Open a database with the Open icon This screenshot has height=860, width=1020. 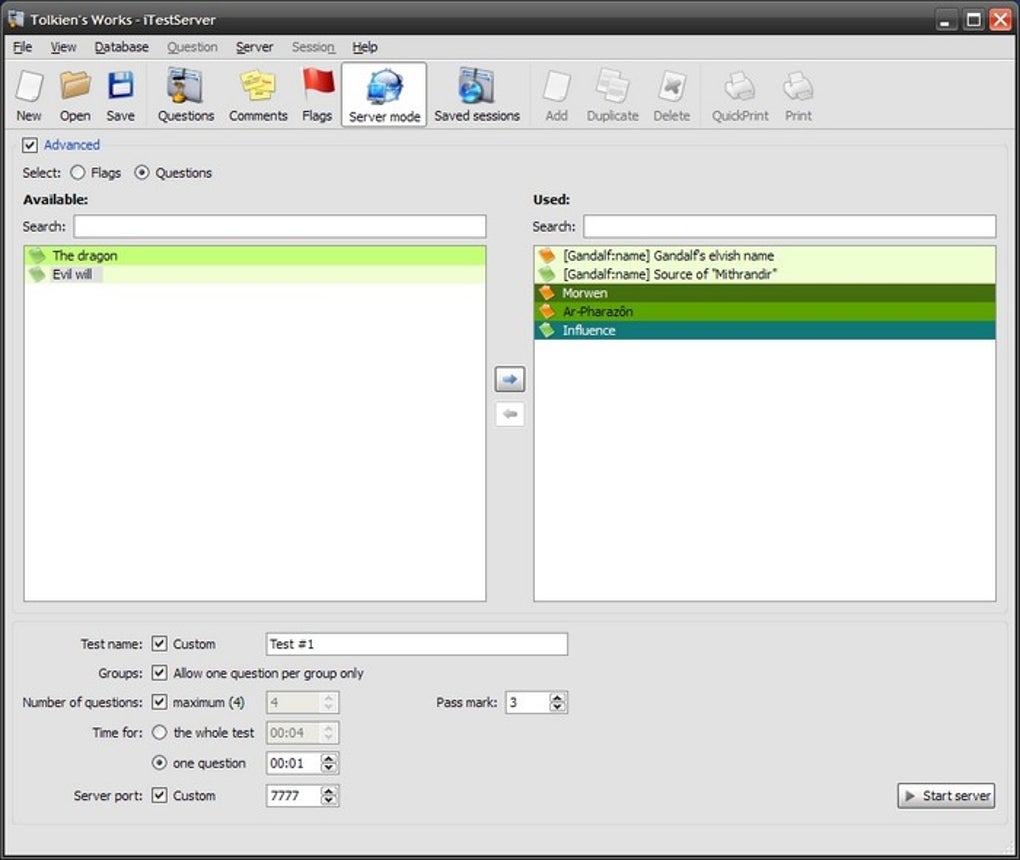click(75, 96)
